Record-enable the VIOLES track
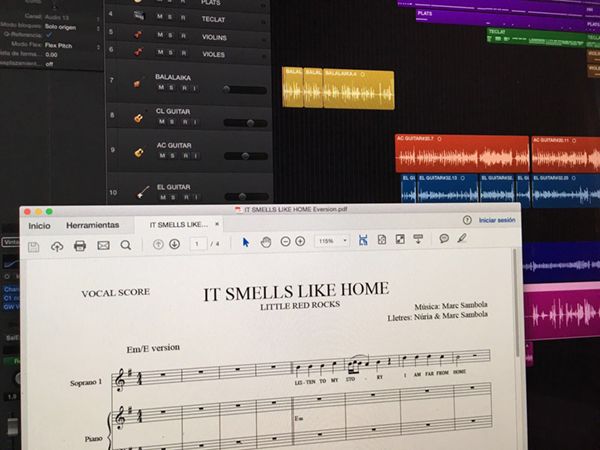Viewport: 600px width, 450px height. [184, 53]
